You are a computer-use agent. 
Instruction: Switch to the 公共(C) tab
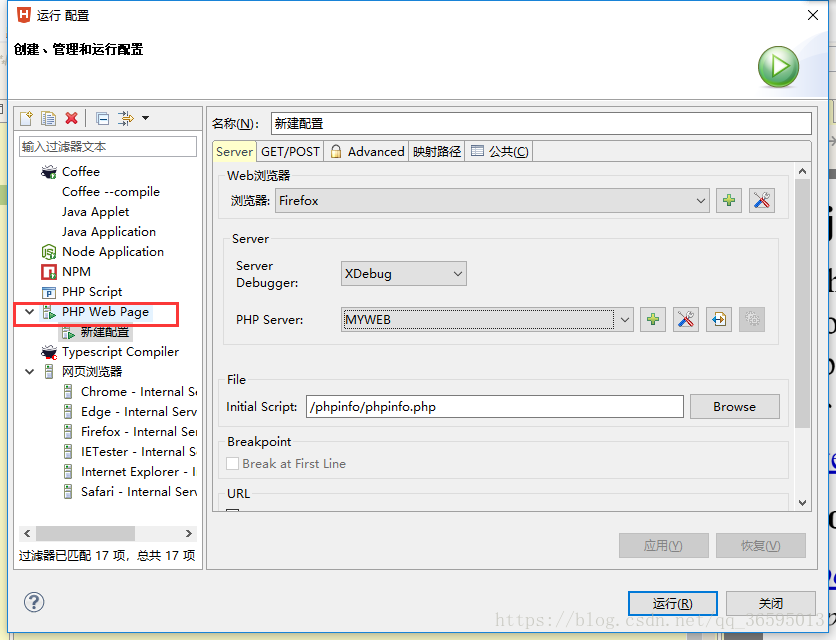[x=500, y=152]
